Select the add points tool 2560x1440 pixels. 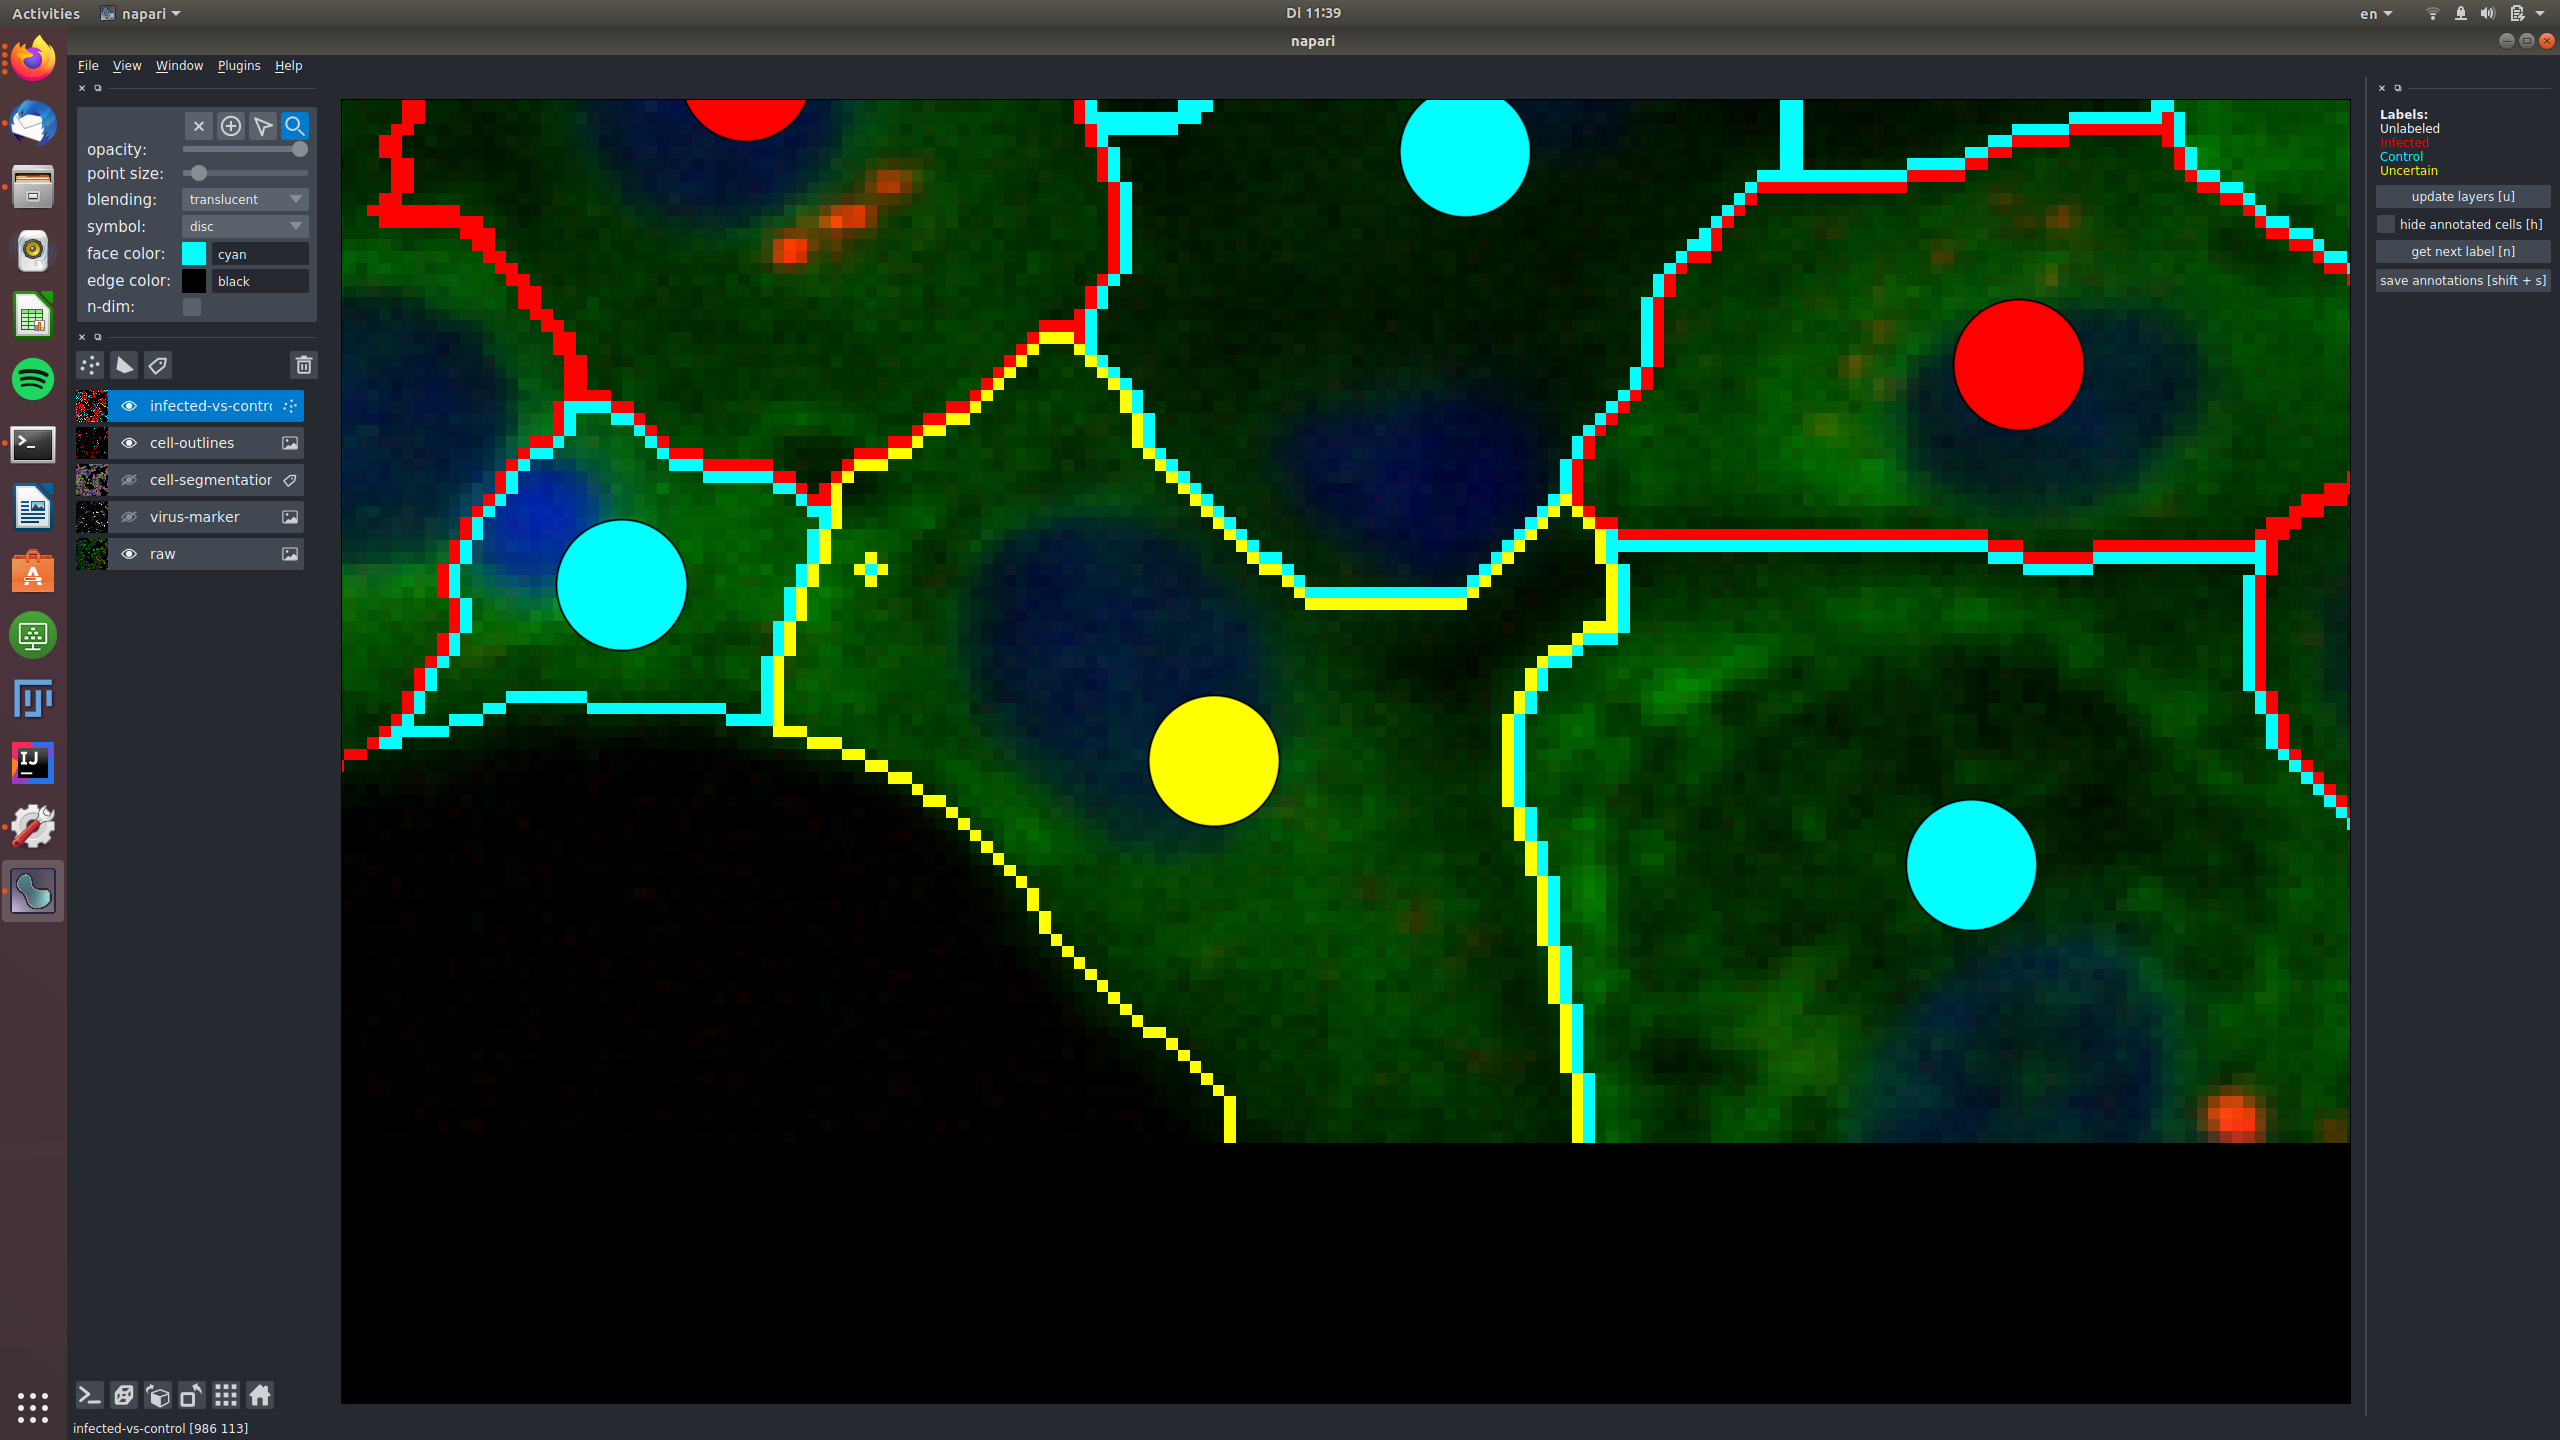pyautogui.click(x=231, y=126)
